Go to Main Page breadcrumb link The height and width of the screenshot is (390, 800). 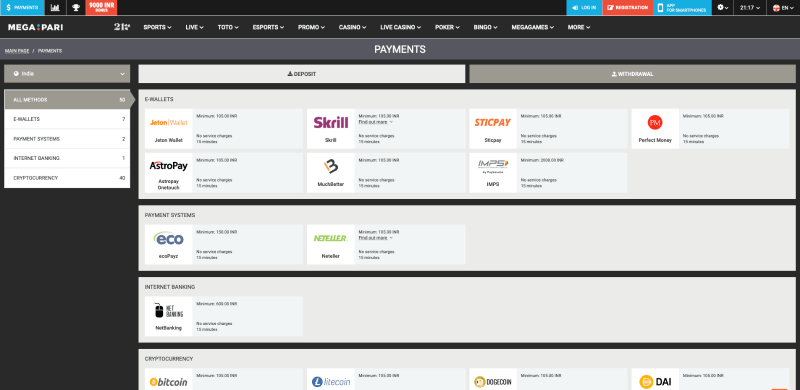point(17,51)
